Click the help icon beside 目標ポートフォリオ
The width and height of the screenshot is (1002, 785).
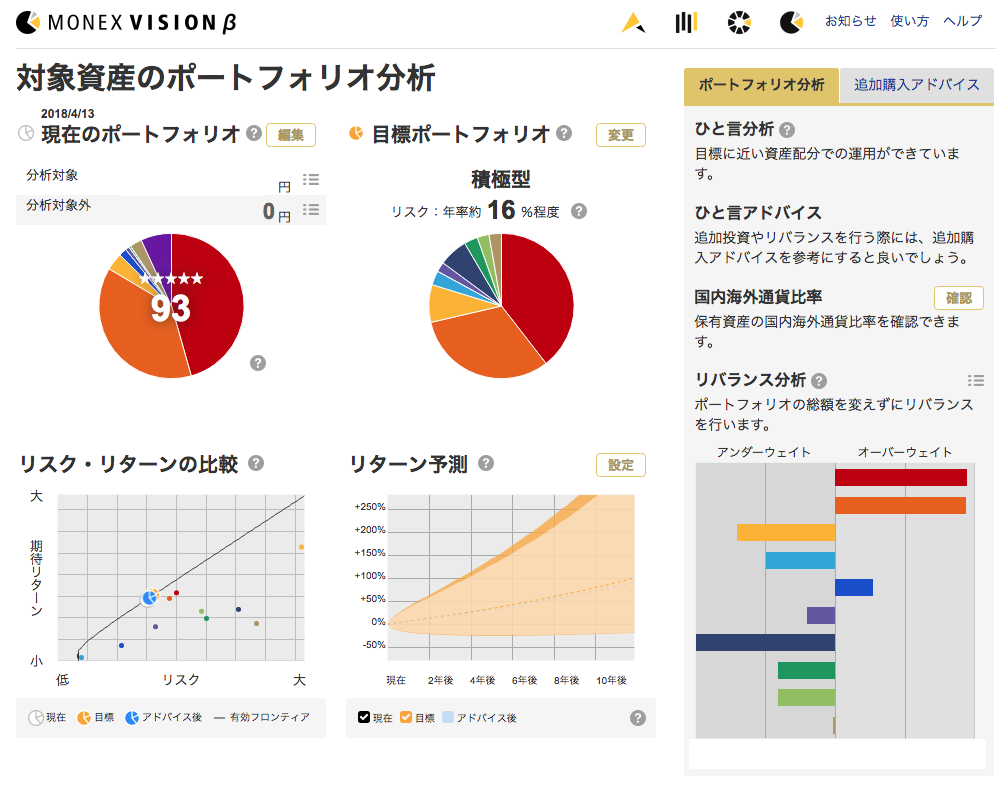[565, 134]
